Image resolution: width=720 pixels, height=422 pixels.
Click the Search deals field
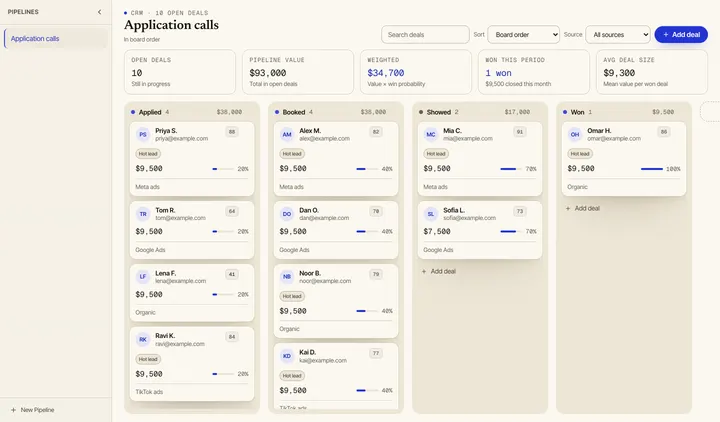(x=425, y=34)
